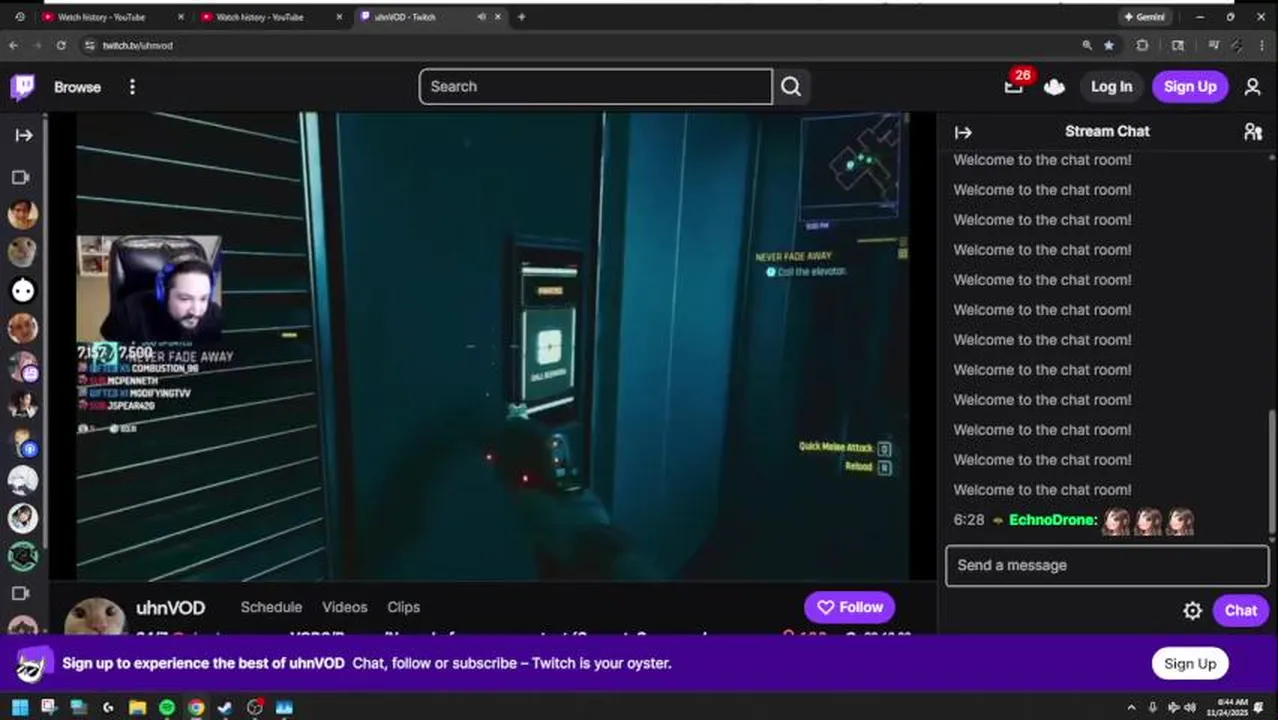The width and height of the screenshot is (1278, 720).
Task: Click Sign Up in the purple banner
Action: click(1189, 663)
